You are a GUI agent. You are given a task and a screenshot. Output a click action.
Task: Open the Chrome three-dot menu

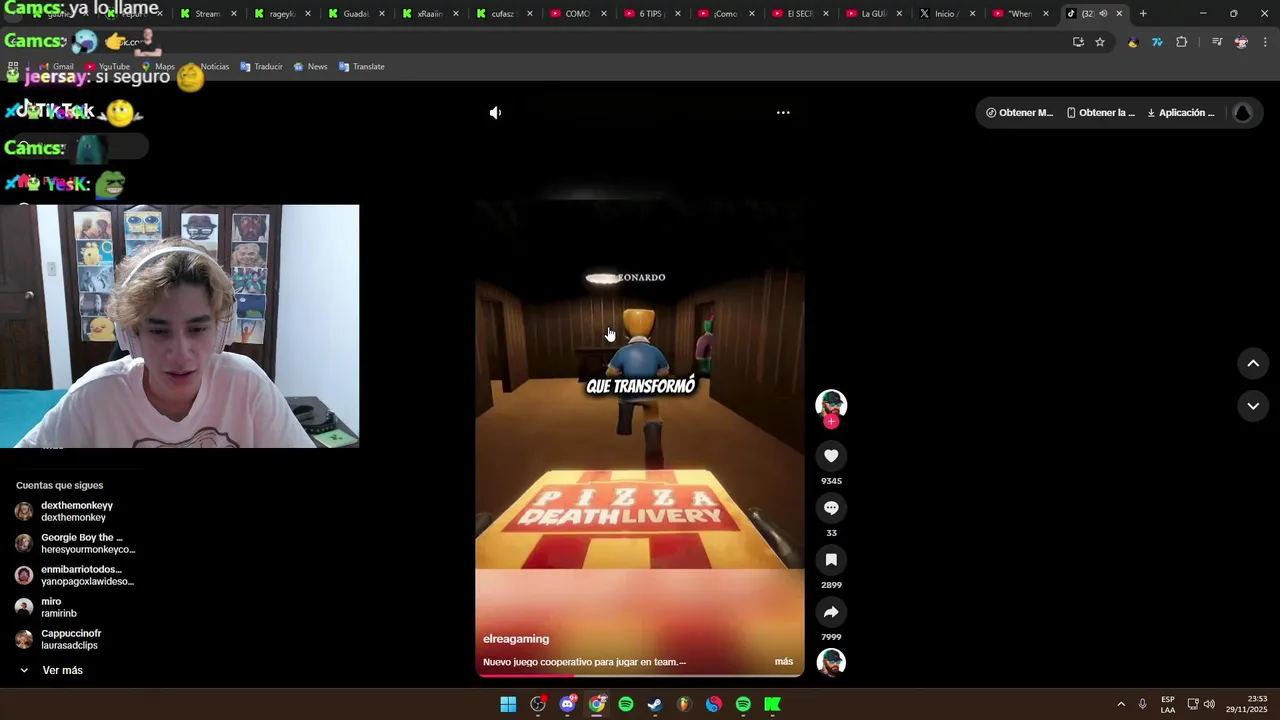[1266, 42]
